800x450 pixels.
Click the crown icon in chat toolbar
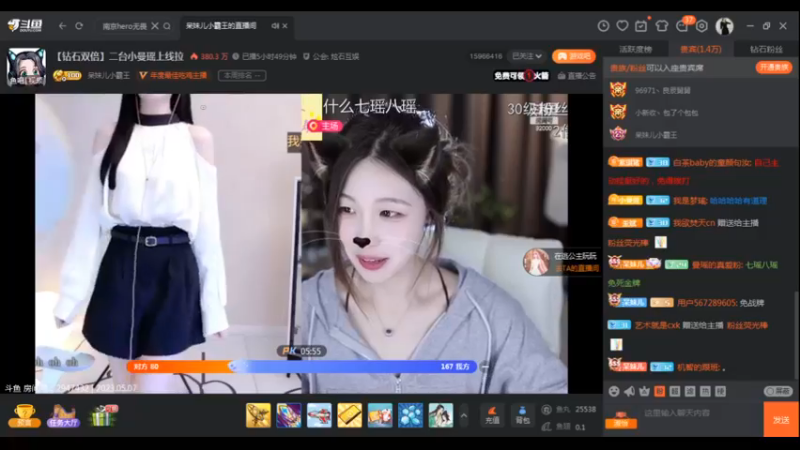tap(644, 391)
